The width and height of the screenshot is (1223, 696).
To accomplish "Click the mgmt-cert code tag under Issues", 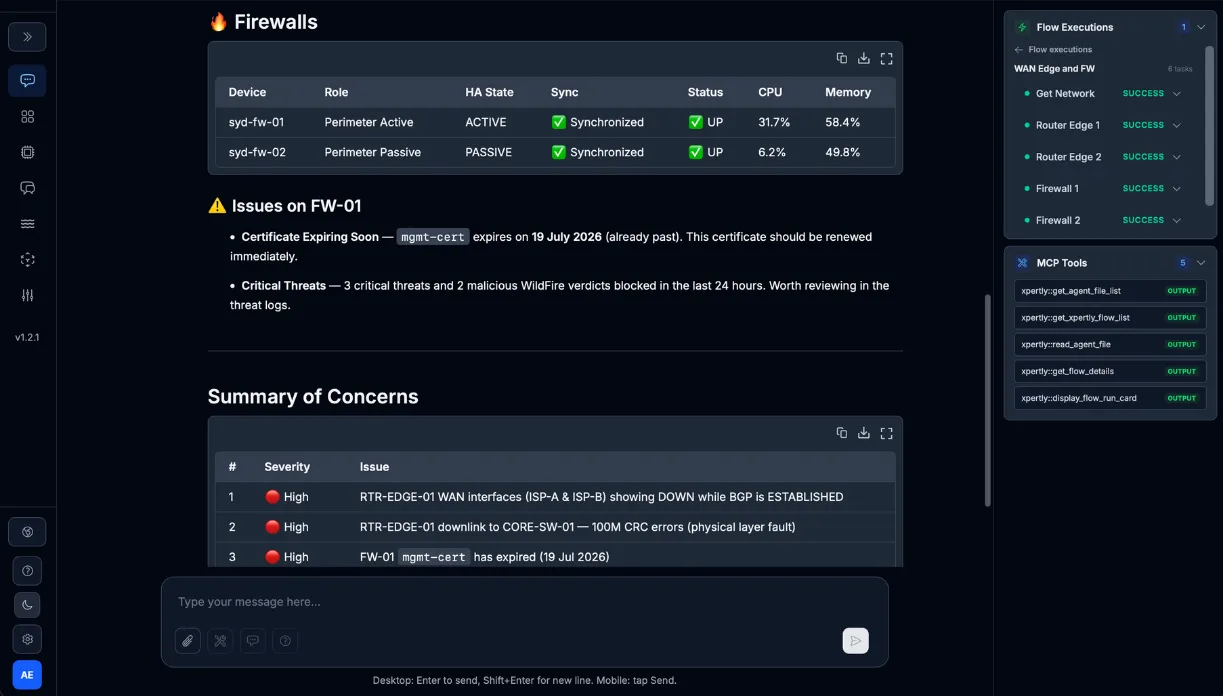I will coord(432,237).
